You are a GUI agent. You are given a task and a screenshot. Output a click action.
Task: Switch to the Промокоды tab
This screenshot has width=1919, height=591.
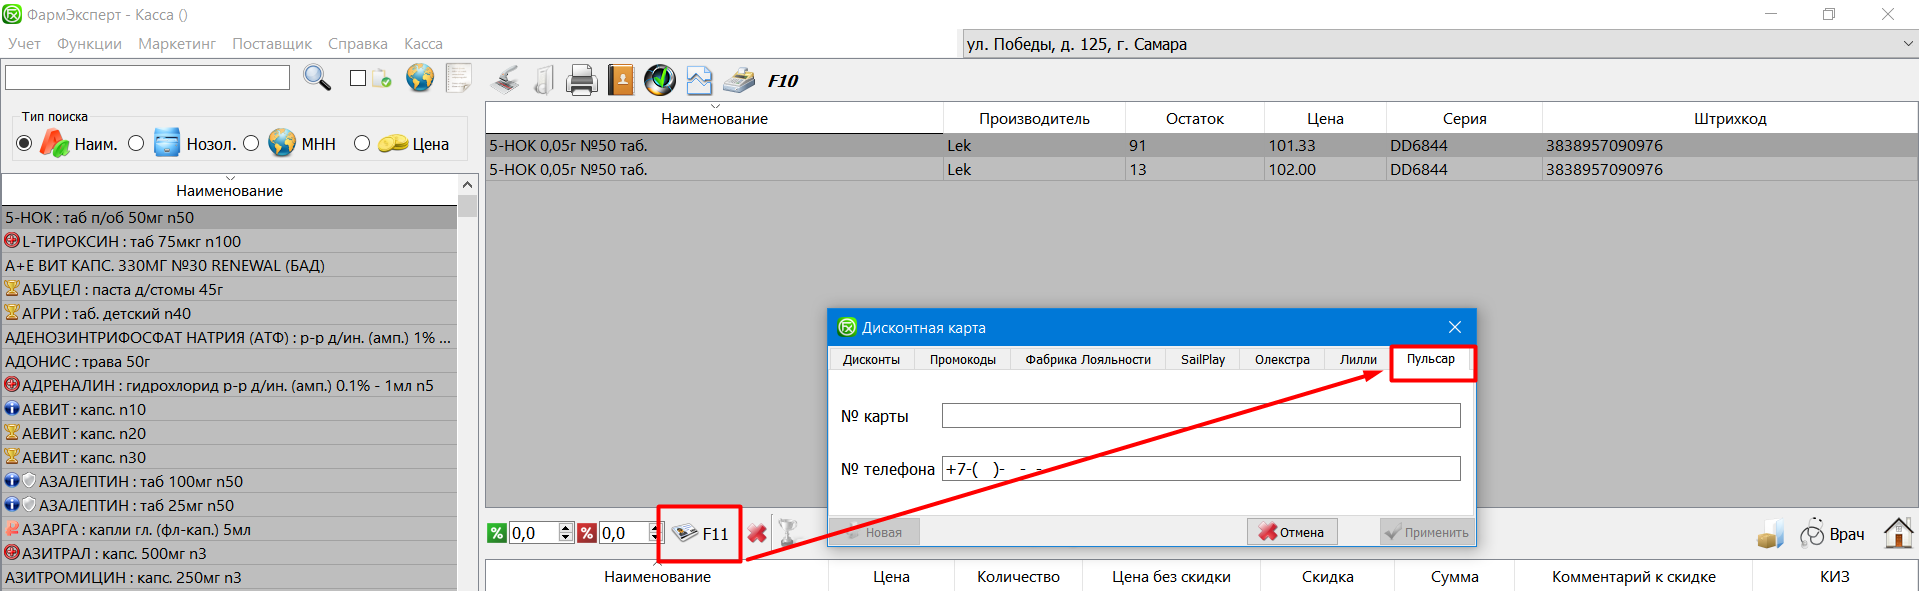click(x=962, y=360)
